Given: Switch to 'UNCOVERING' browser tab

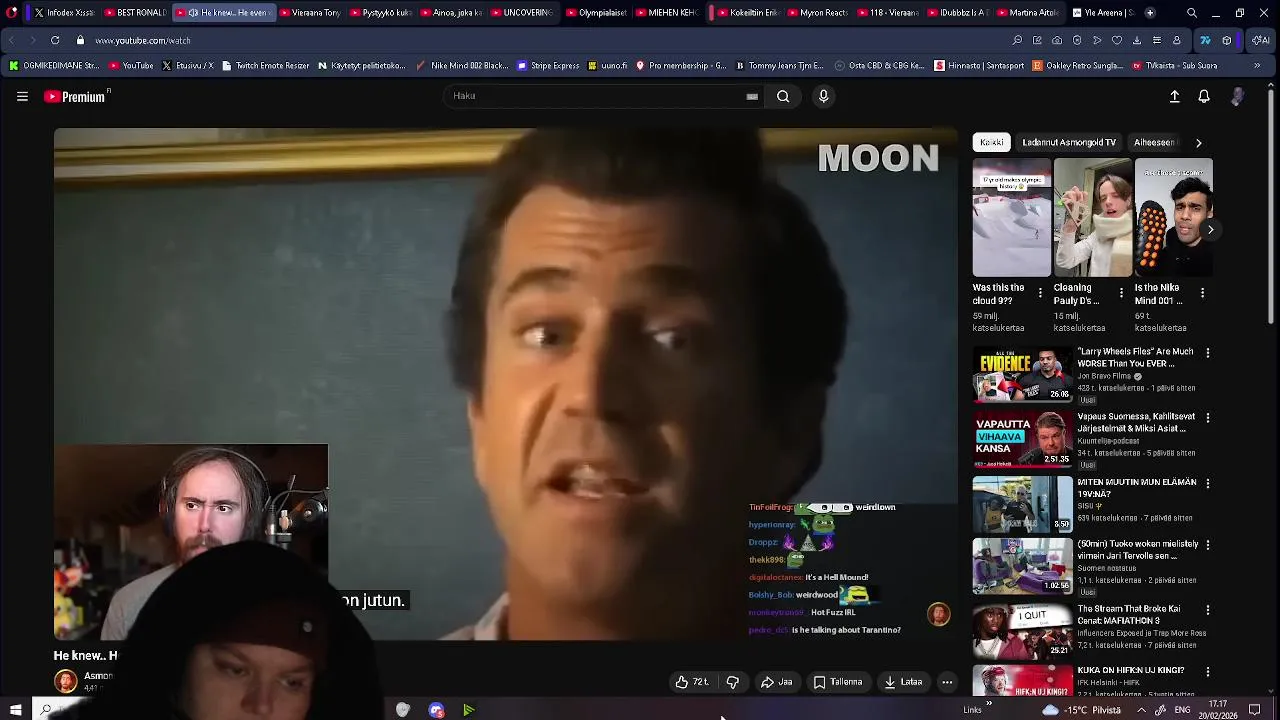Looking at the screenshot, I should click(x=520, y=13).
